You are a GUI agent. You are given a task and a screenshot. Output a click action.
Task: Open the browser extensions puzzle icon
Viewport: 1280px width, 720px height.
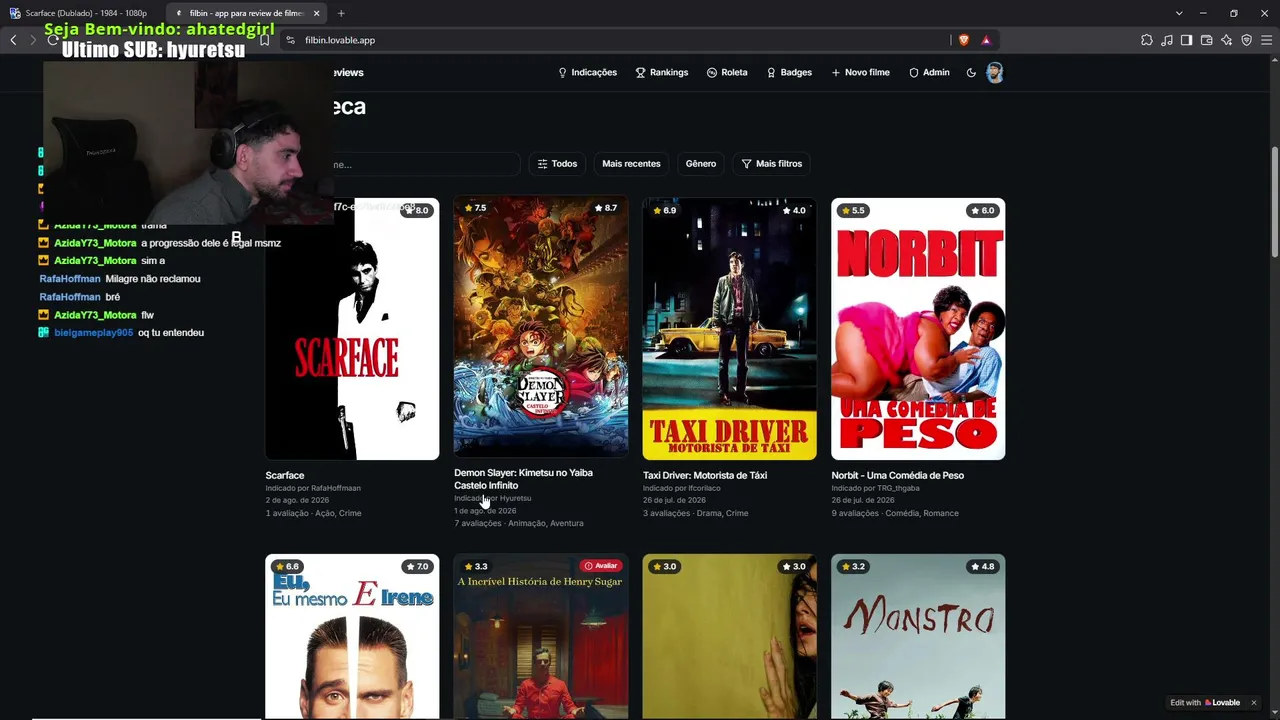1146,40
